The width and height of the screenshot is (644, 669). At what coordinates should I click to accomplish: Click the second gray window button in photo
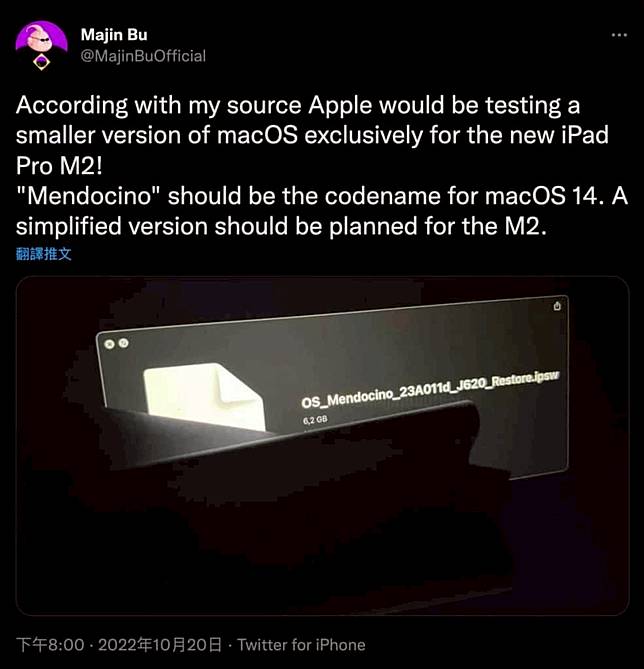point(123,343)
